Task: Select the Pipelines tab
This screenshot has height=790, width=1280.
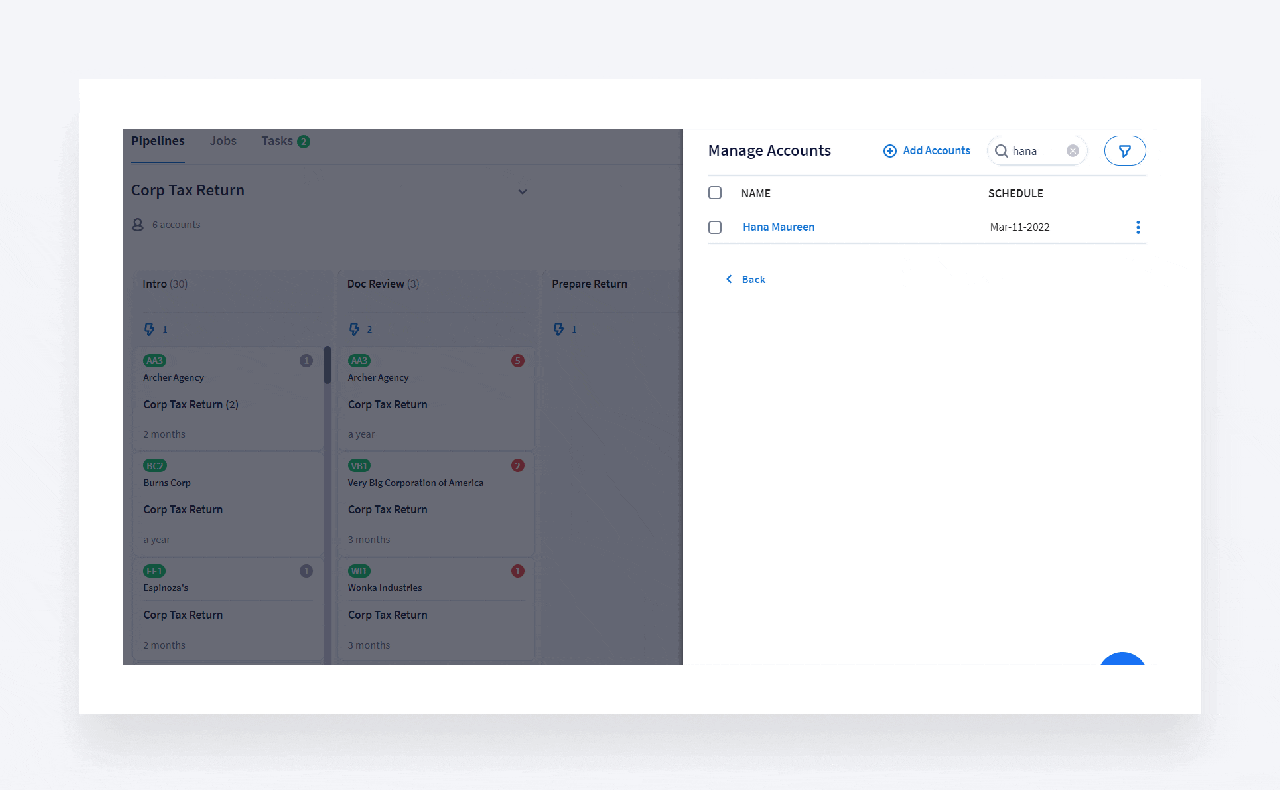Action: [x=158, y=141]
